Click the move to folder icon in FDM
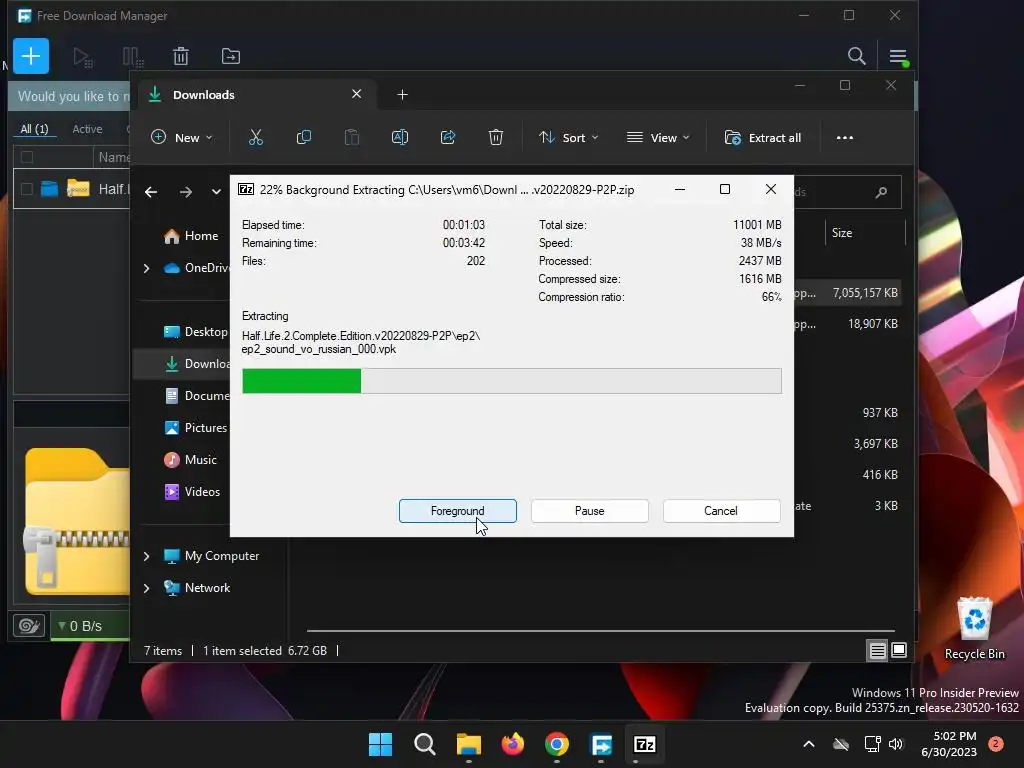The image size is (1024, 768). coord(231,56)
